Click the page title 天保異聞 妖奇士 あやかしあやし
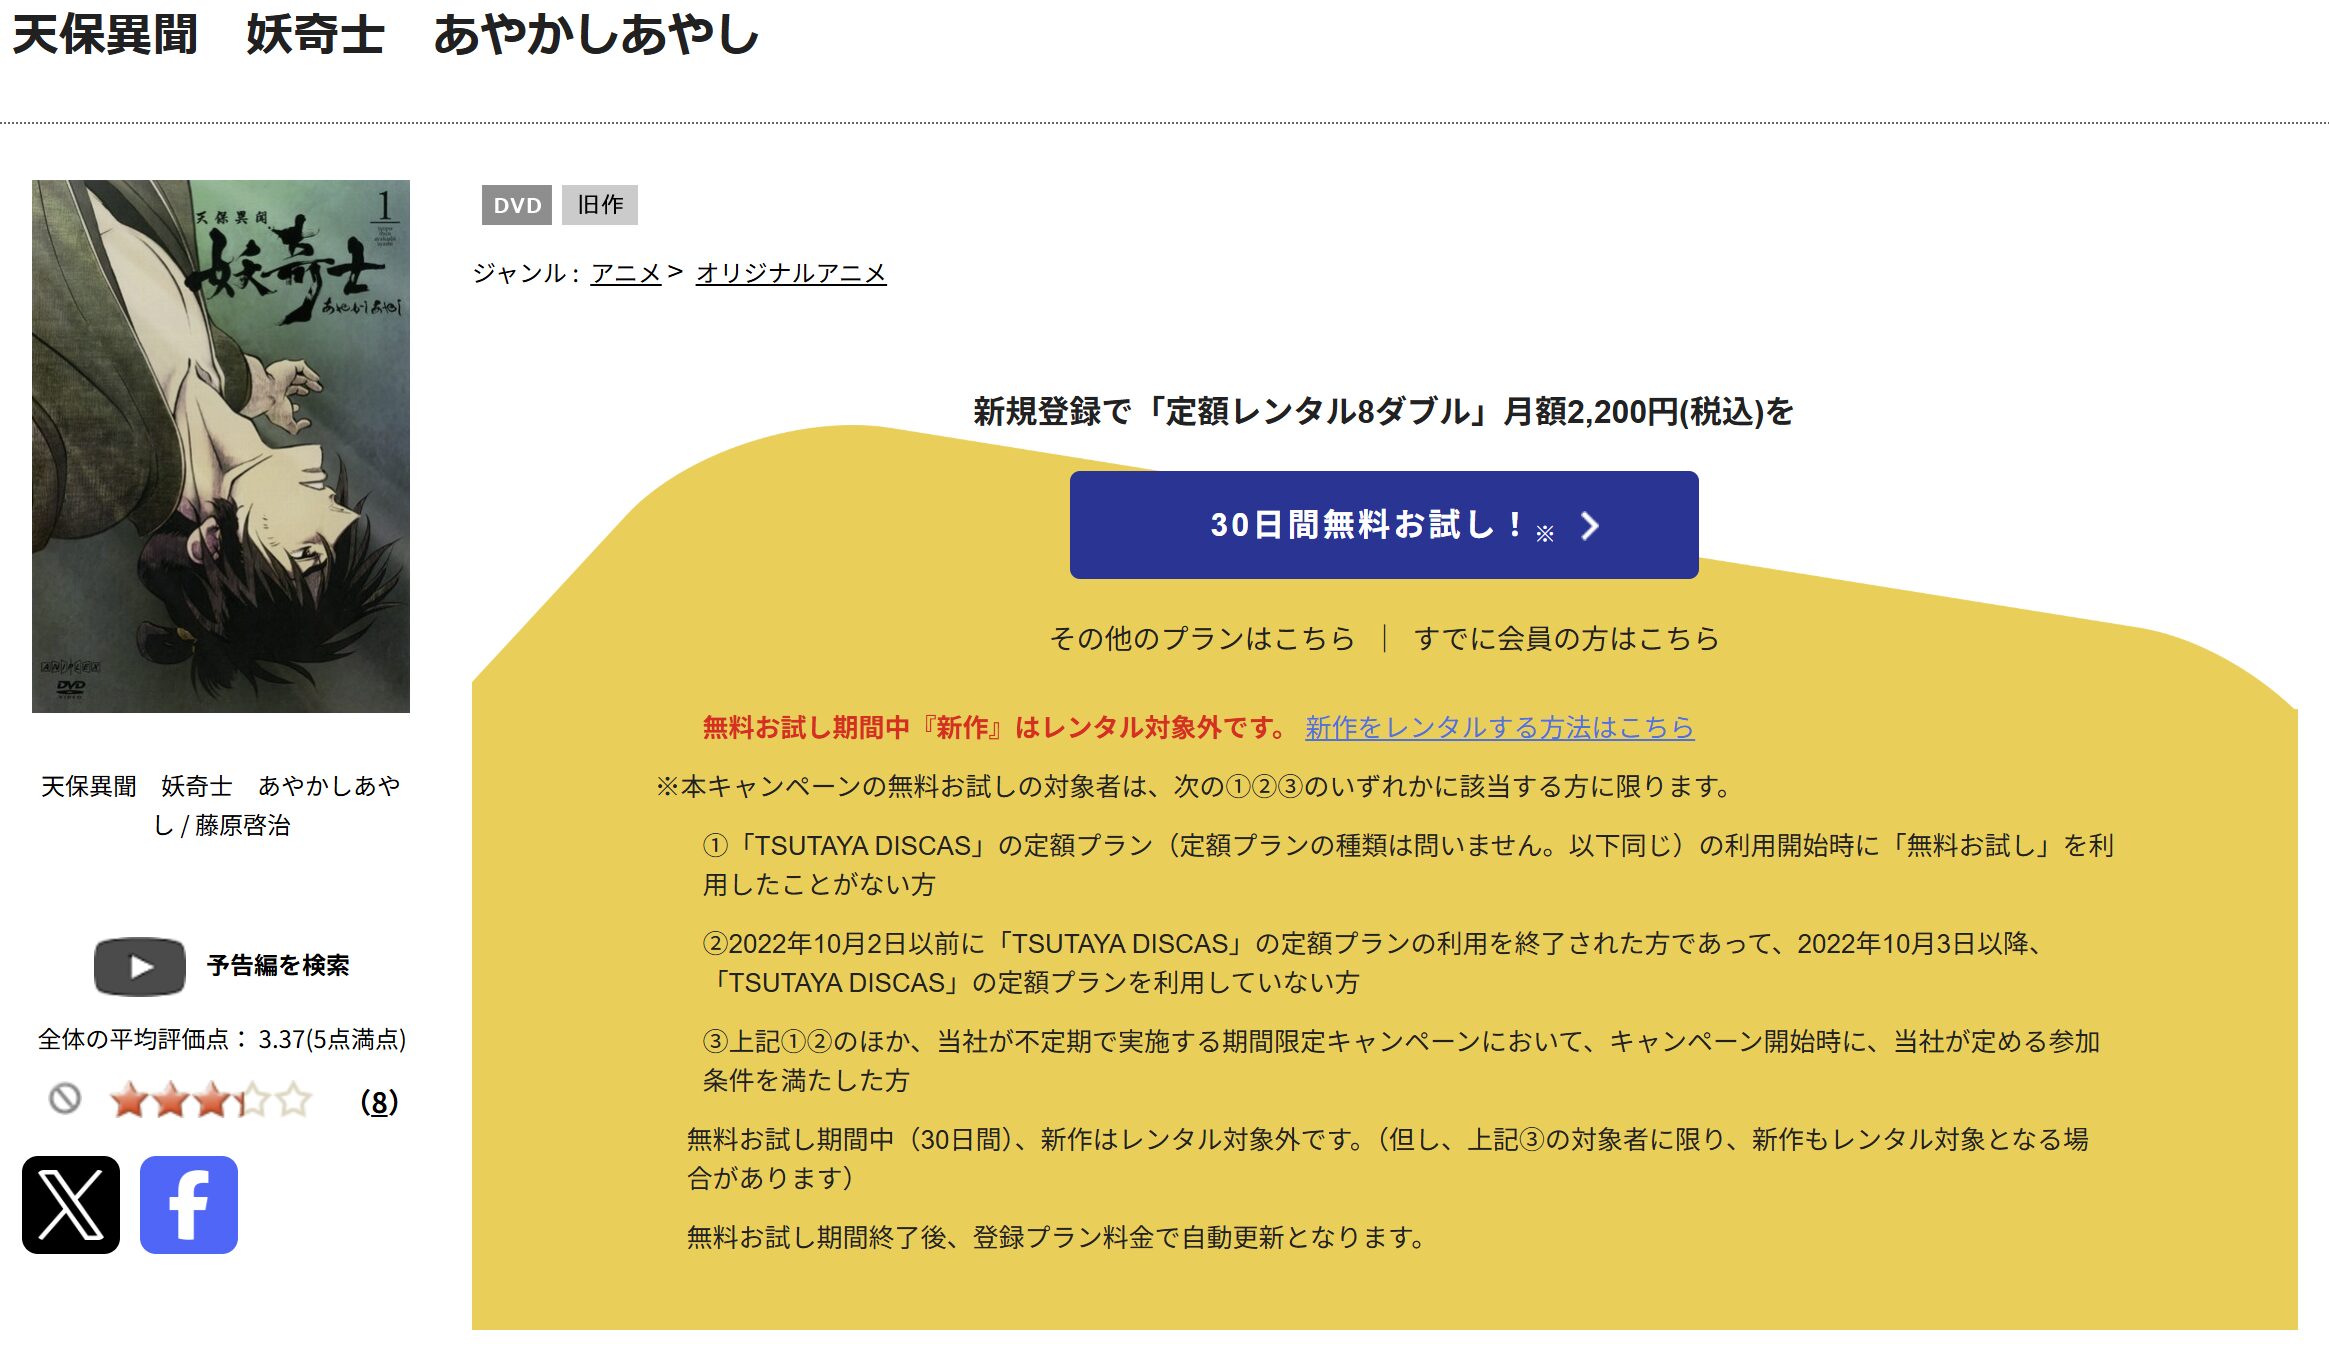2329x1372 pixels. point(386,35)
